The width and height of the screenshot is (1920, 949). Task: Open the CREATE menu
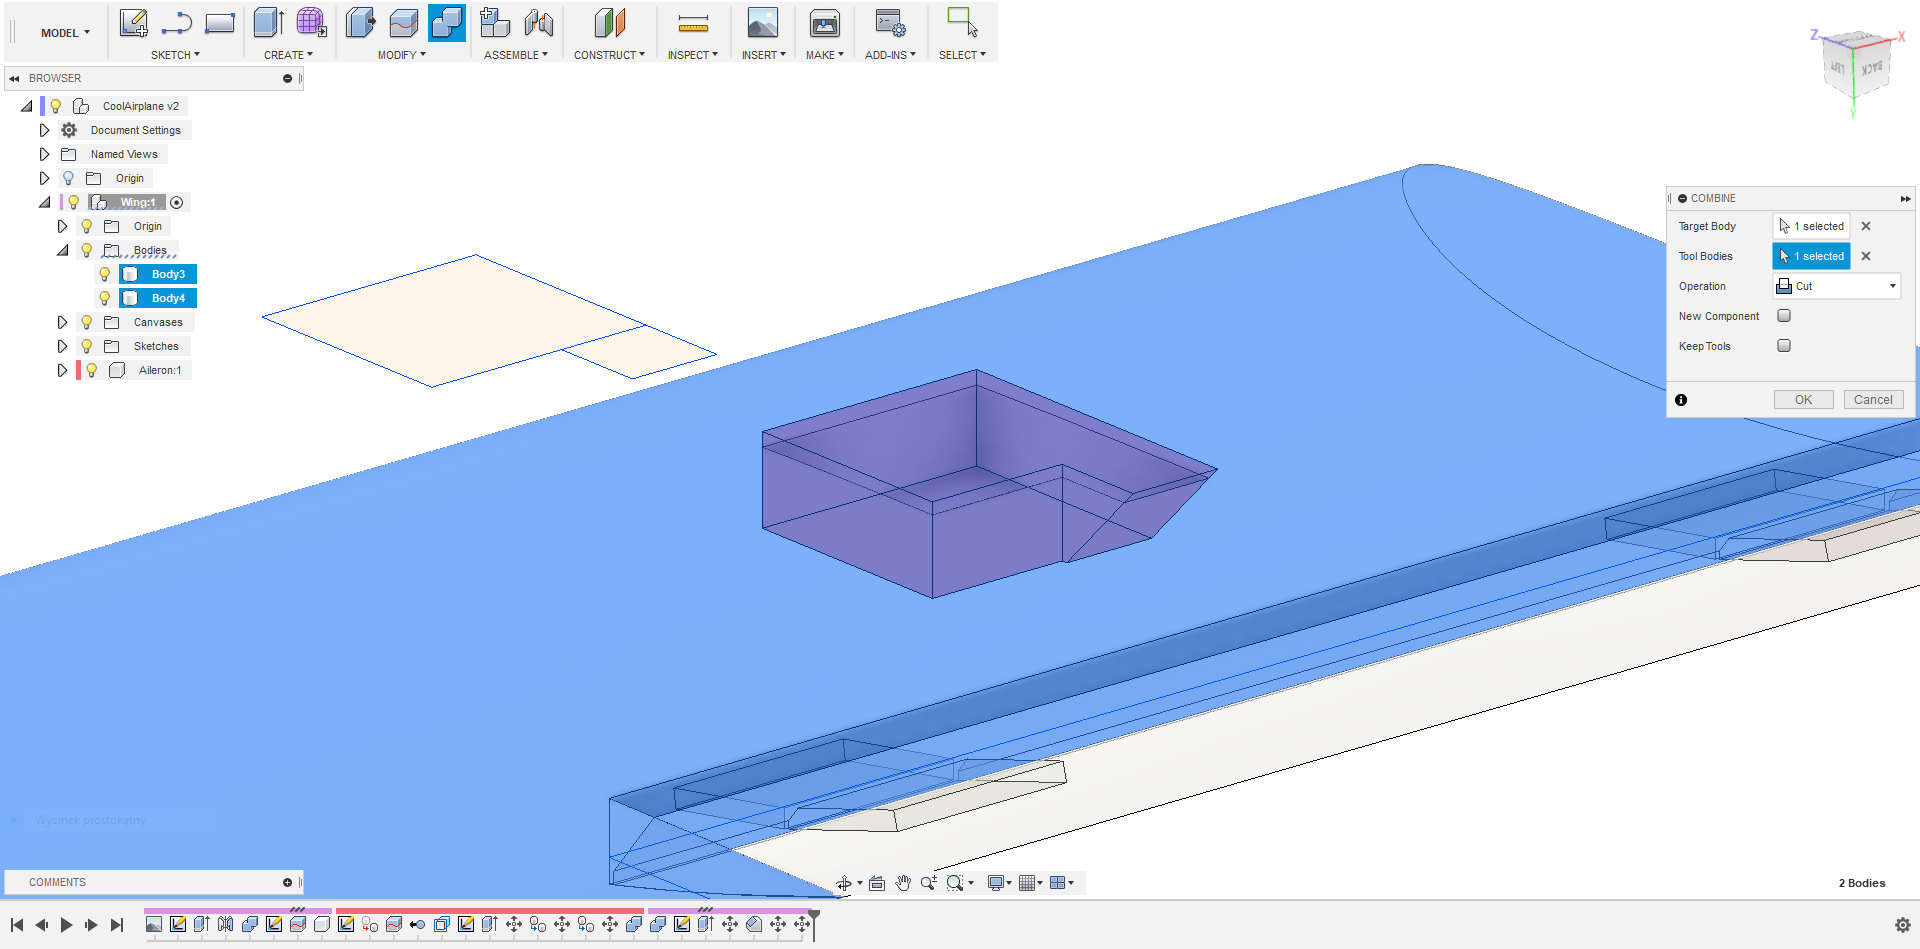coord(288,55)
